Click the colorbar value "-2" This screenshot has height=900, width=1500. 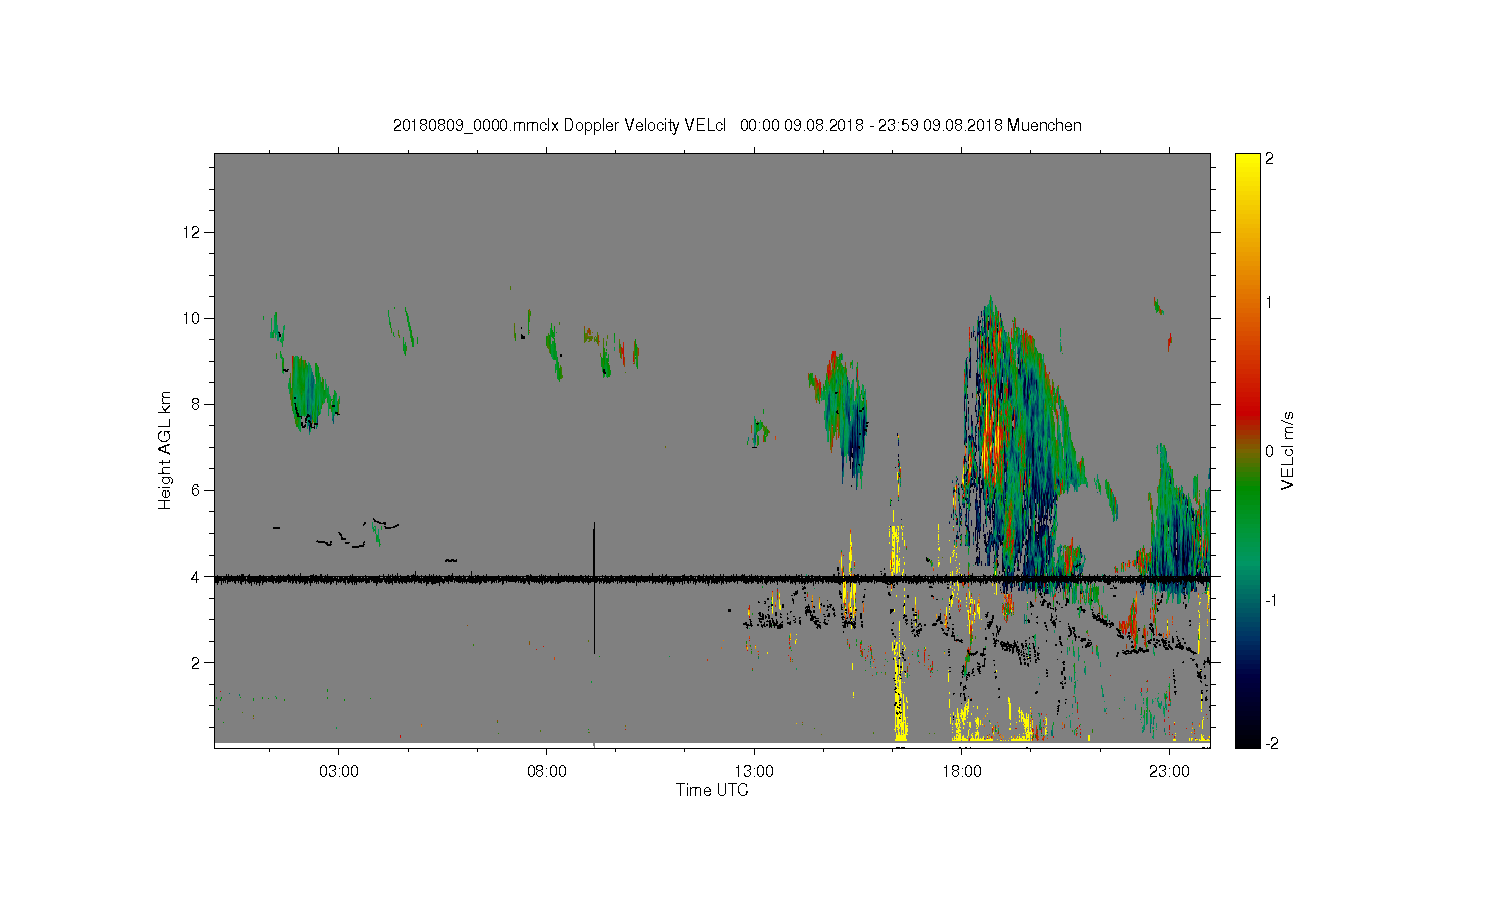coord(1272,744)
